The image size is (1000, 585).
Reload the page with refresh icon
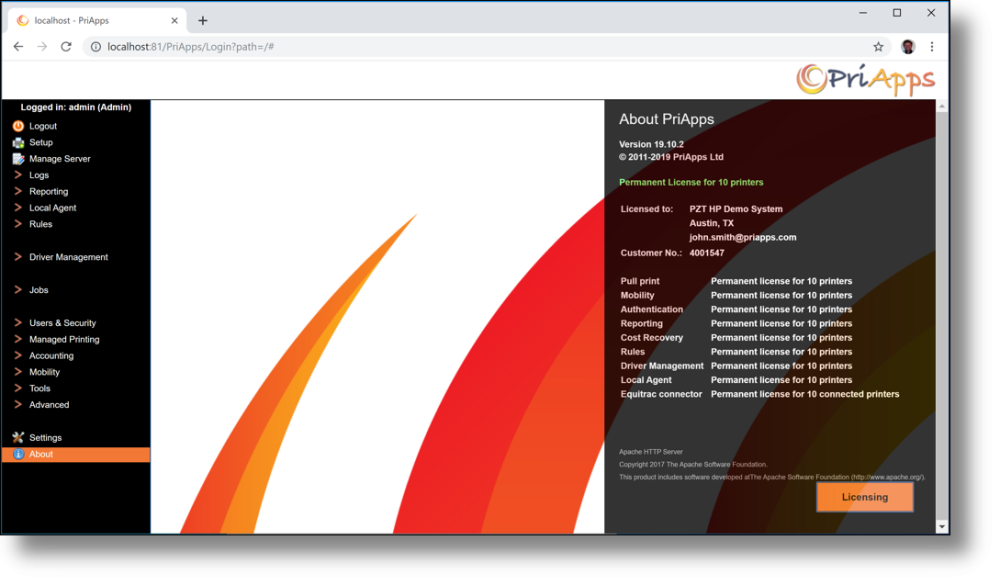click(x=66, y=47)
